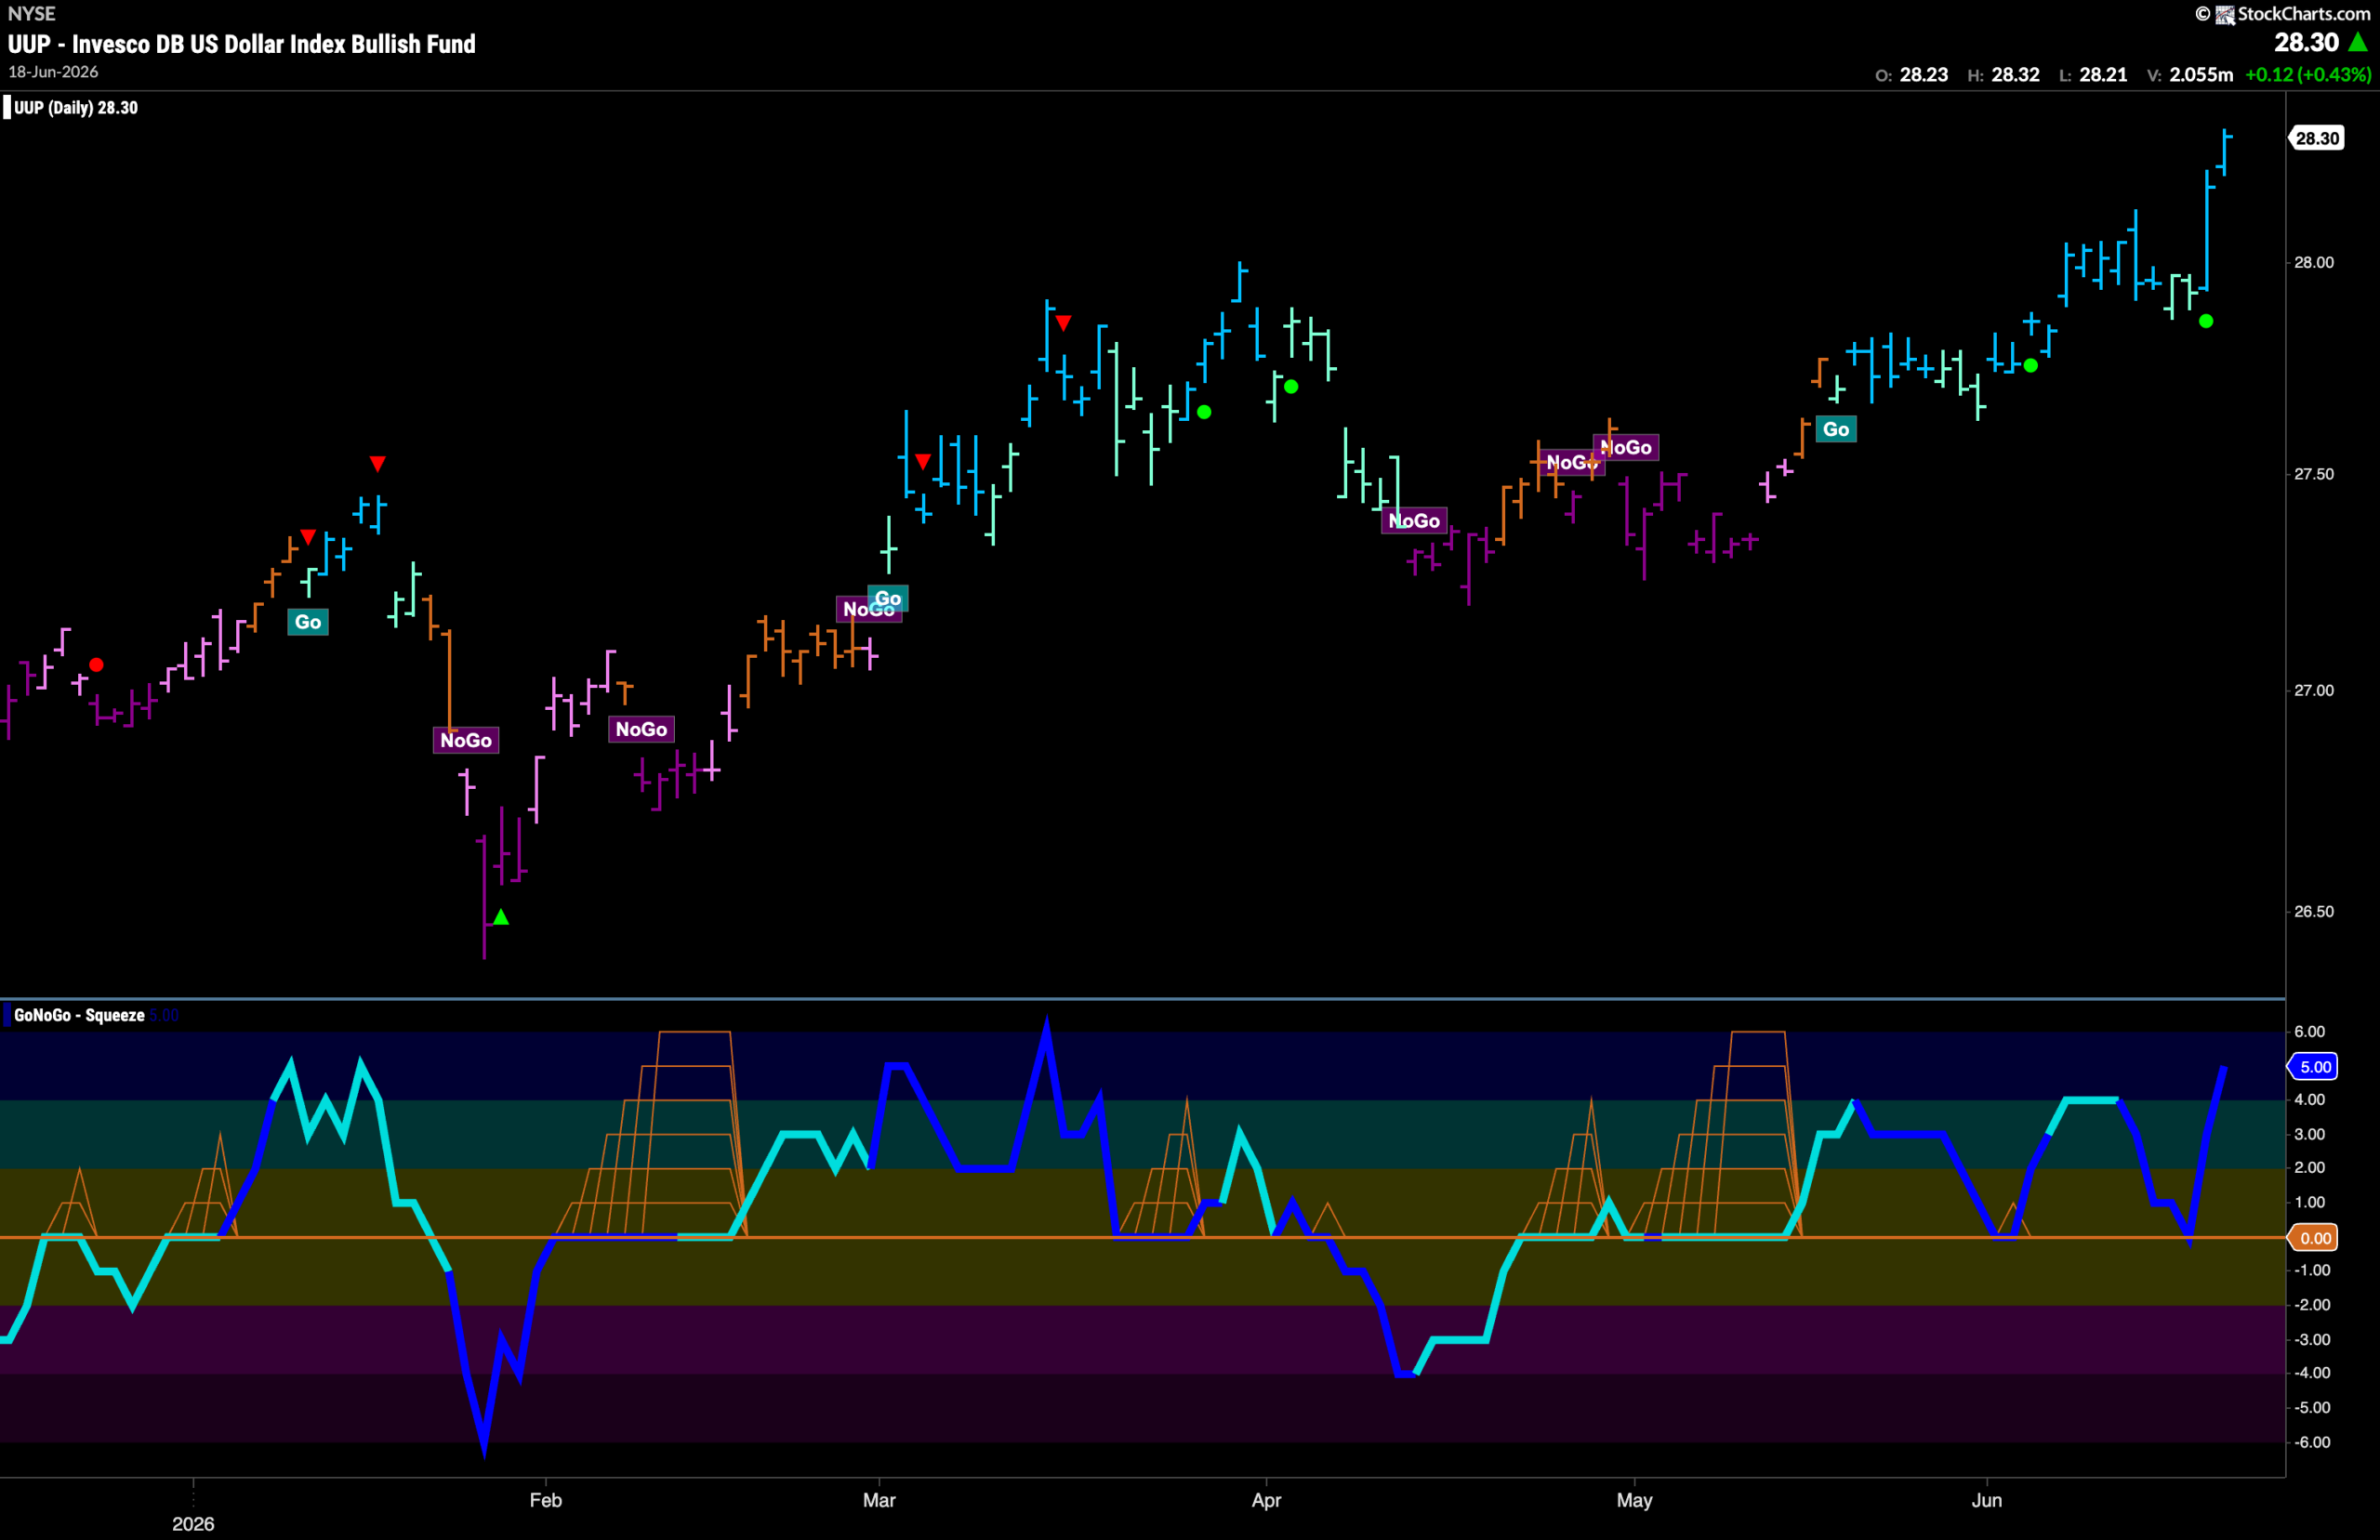
Task: Click the volume value 2.055m
Action: tap(2201, 75)
